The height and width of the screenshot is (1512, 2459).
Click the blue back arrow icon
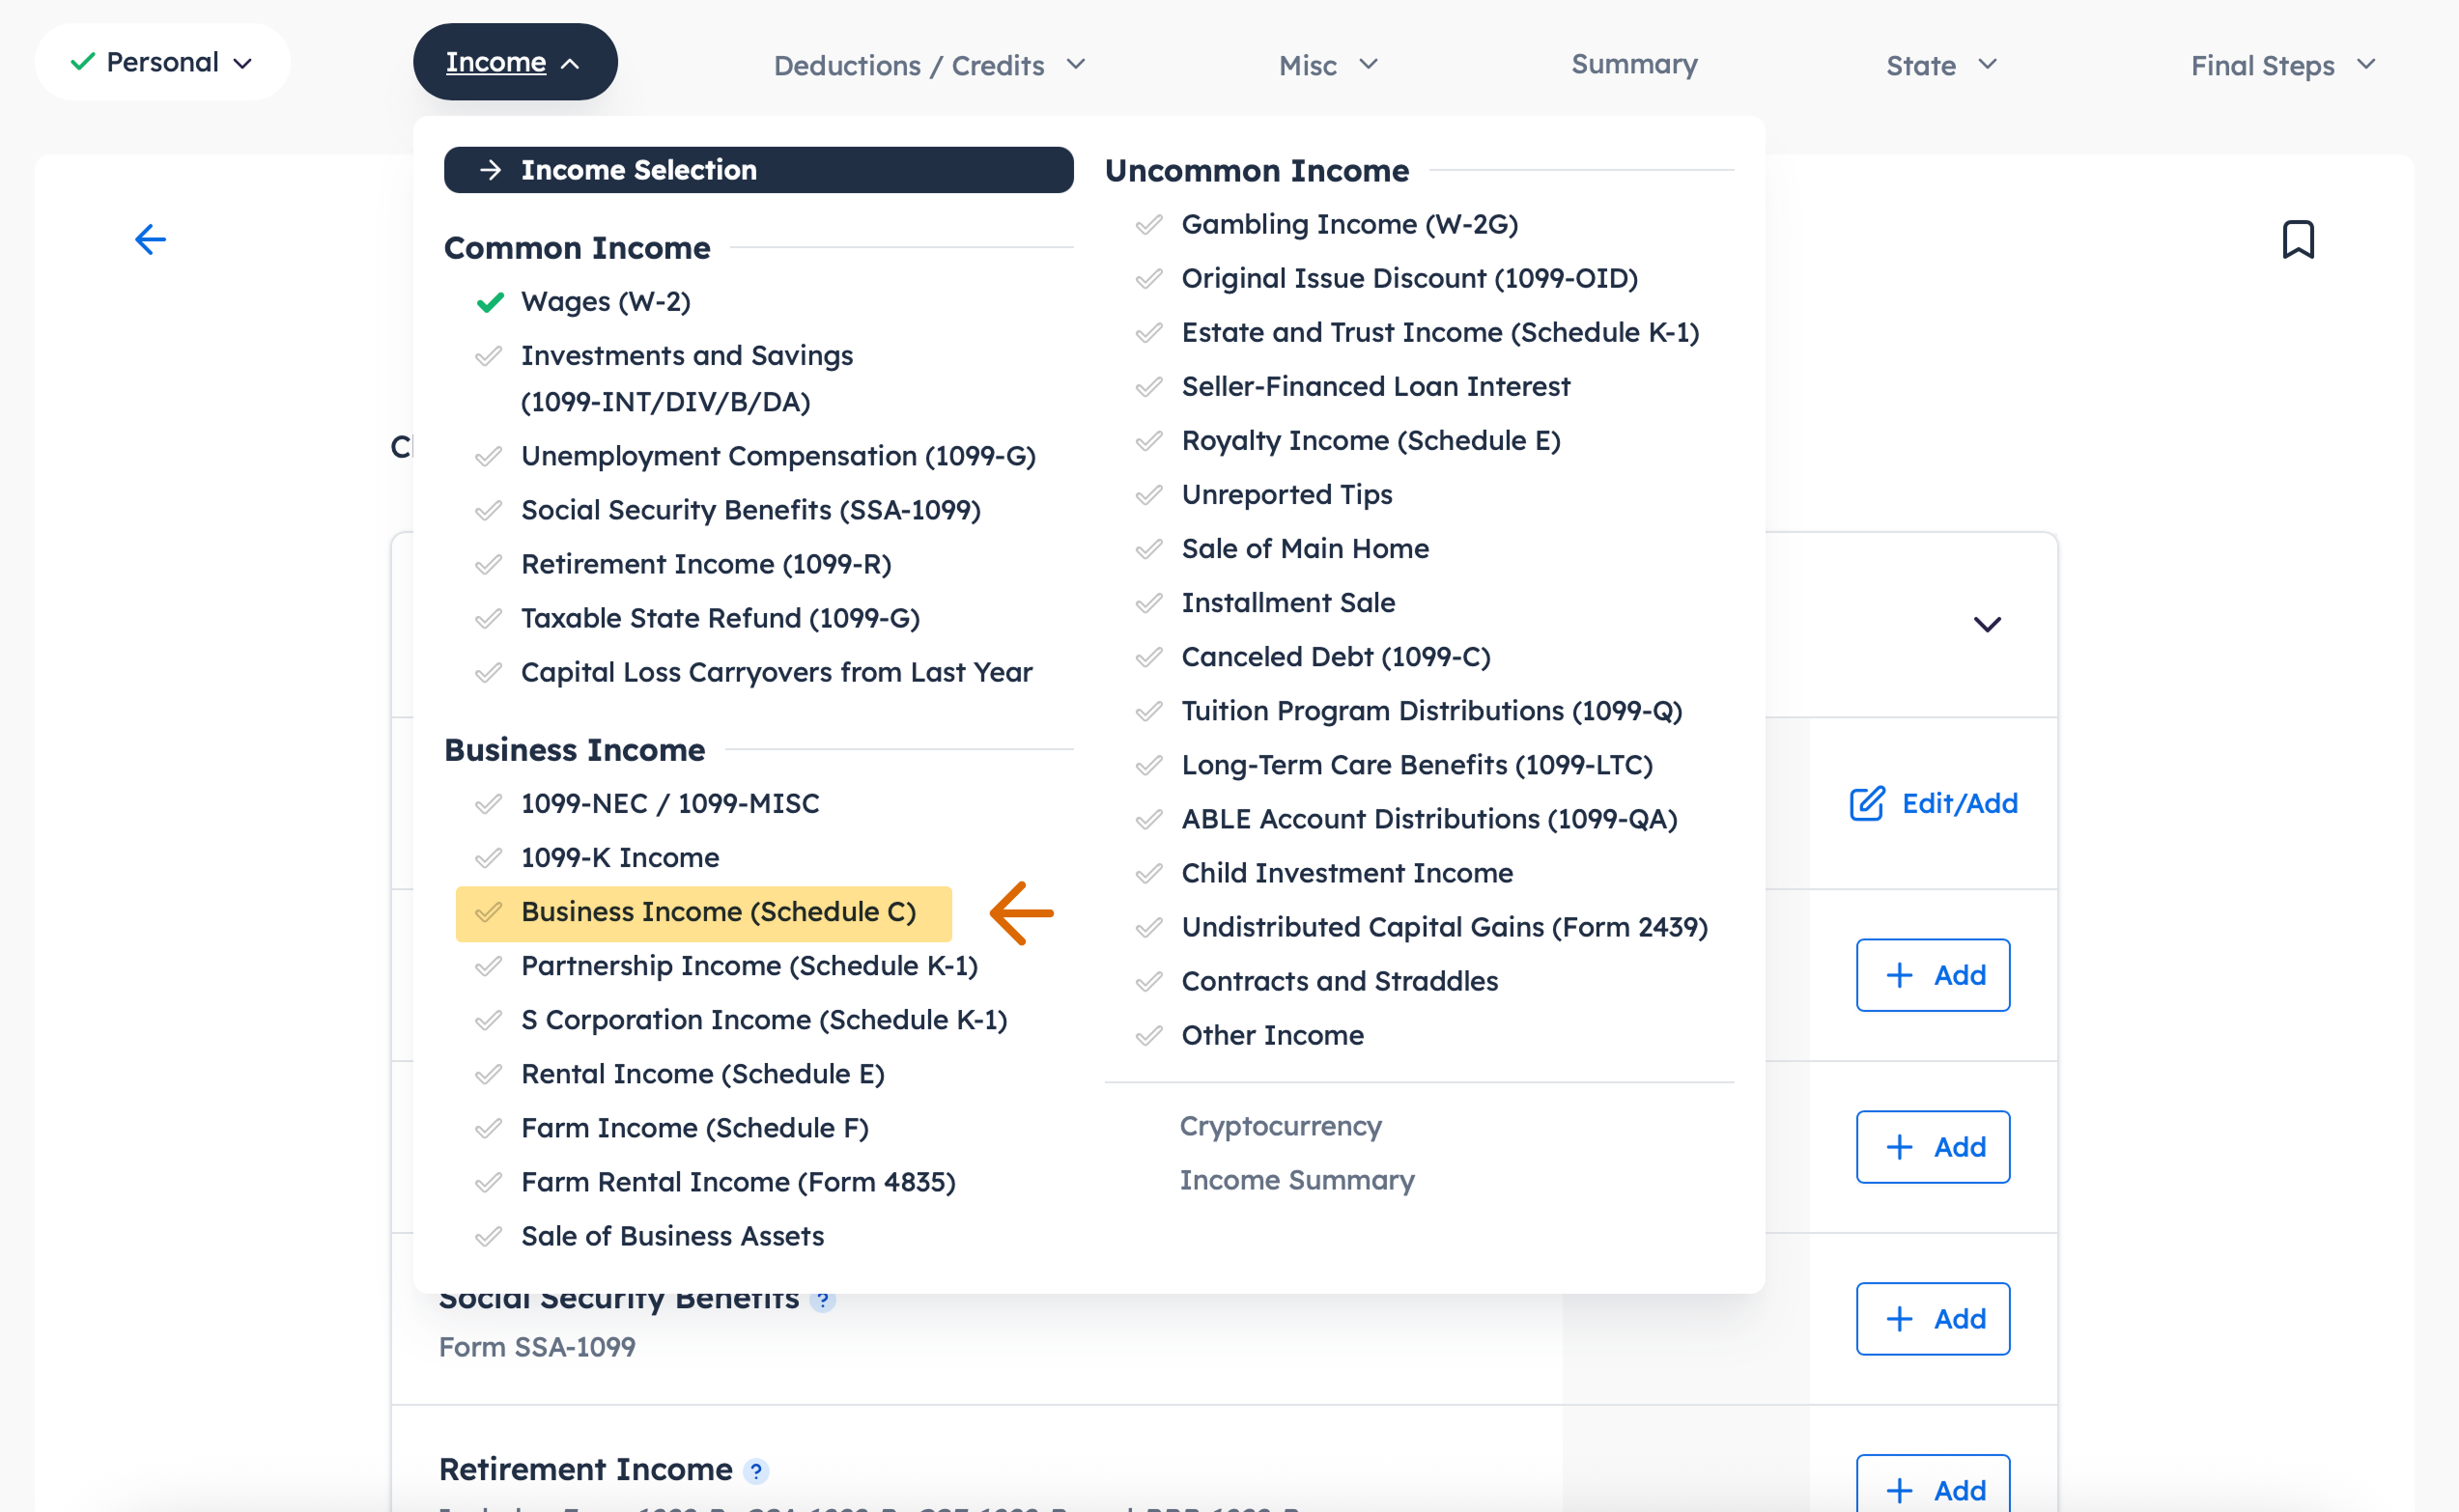(x=150, y=239)
